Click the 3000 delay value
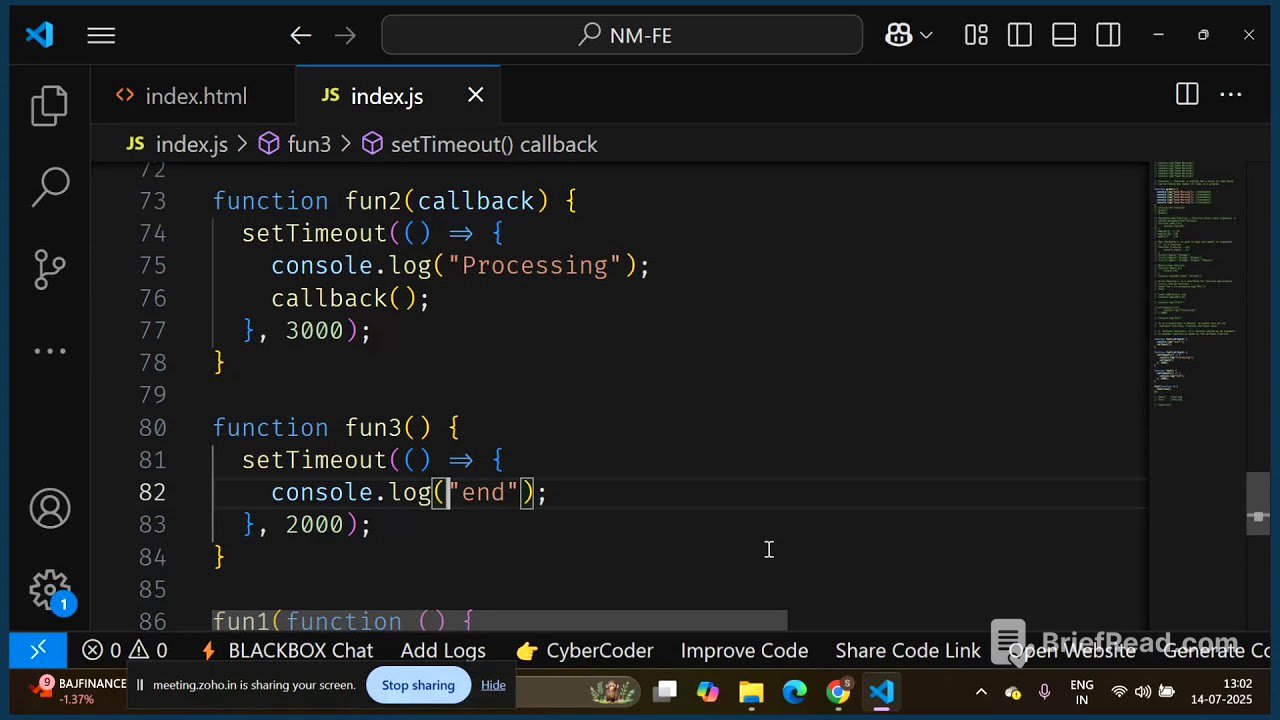The width and height of the screenshot is (1280, 720). (314, 330)
